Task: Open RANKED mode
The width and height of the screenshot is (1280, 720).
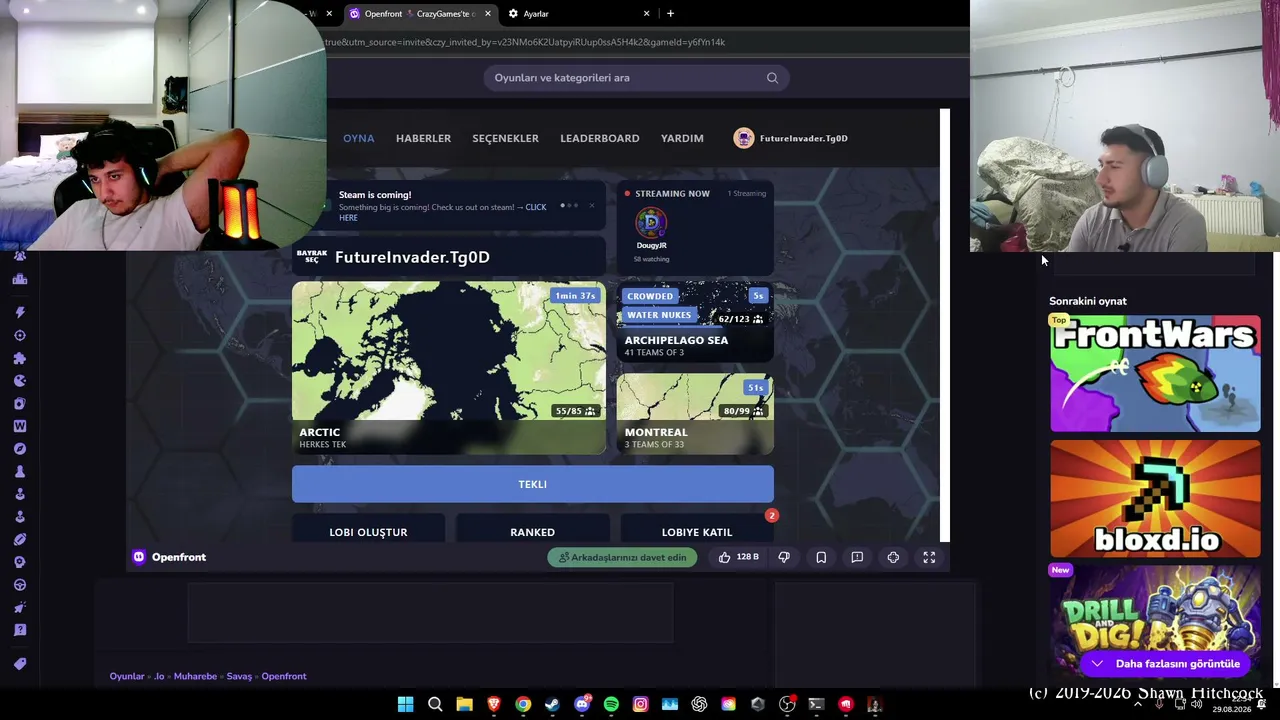Action: (532, 530)
